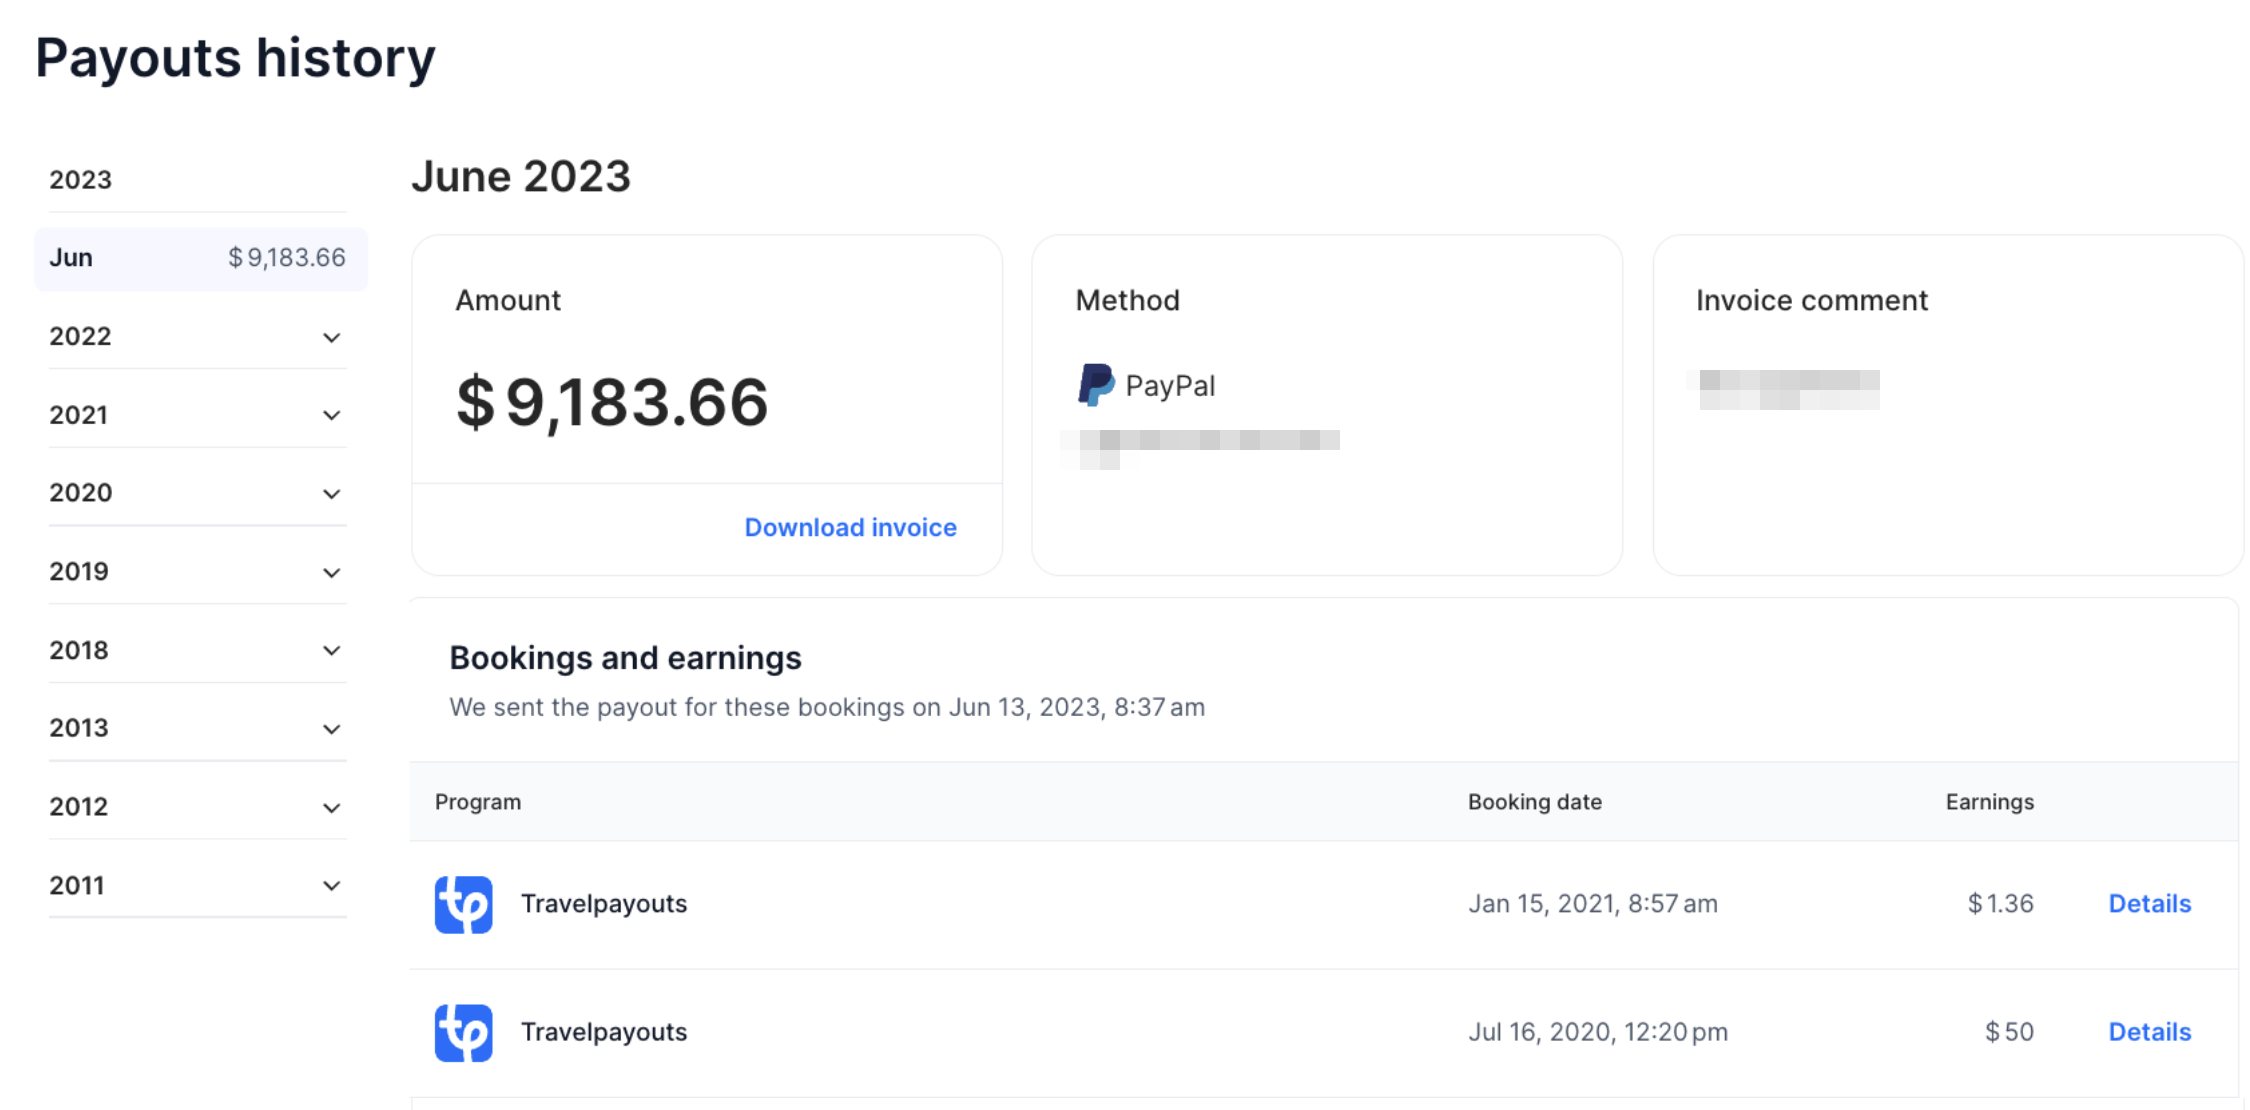Click the Travelpayouts icon on the first booking row
Viewport: 2250px width, 1110px height.
(x=463, y=903)
